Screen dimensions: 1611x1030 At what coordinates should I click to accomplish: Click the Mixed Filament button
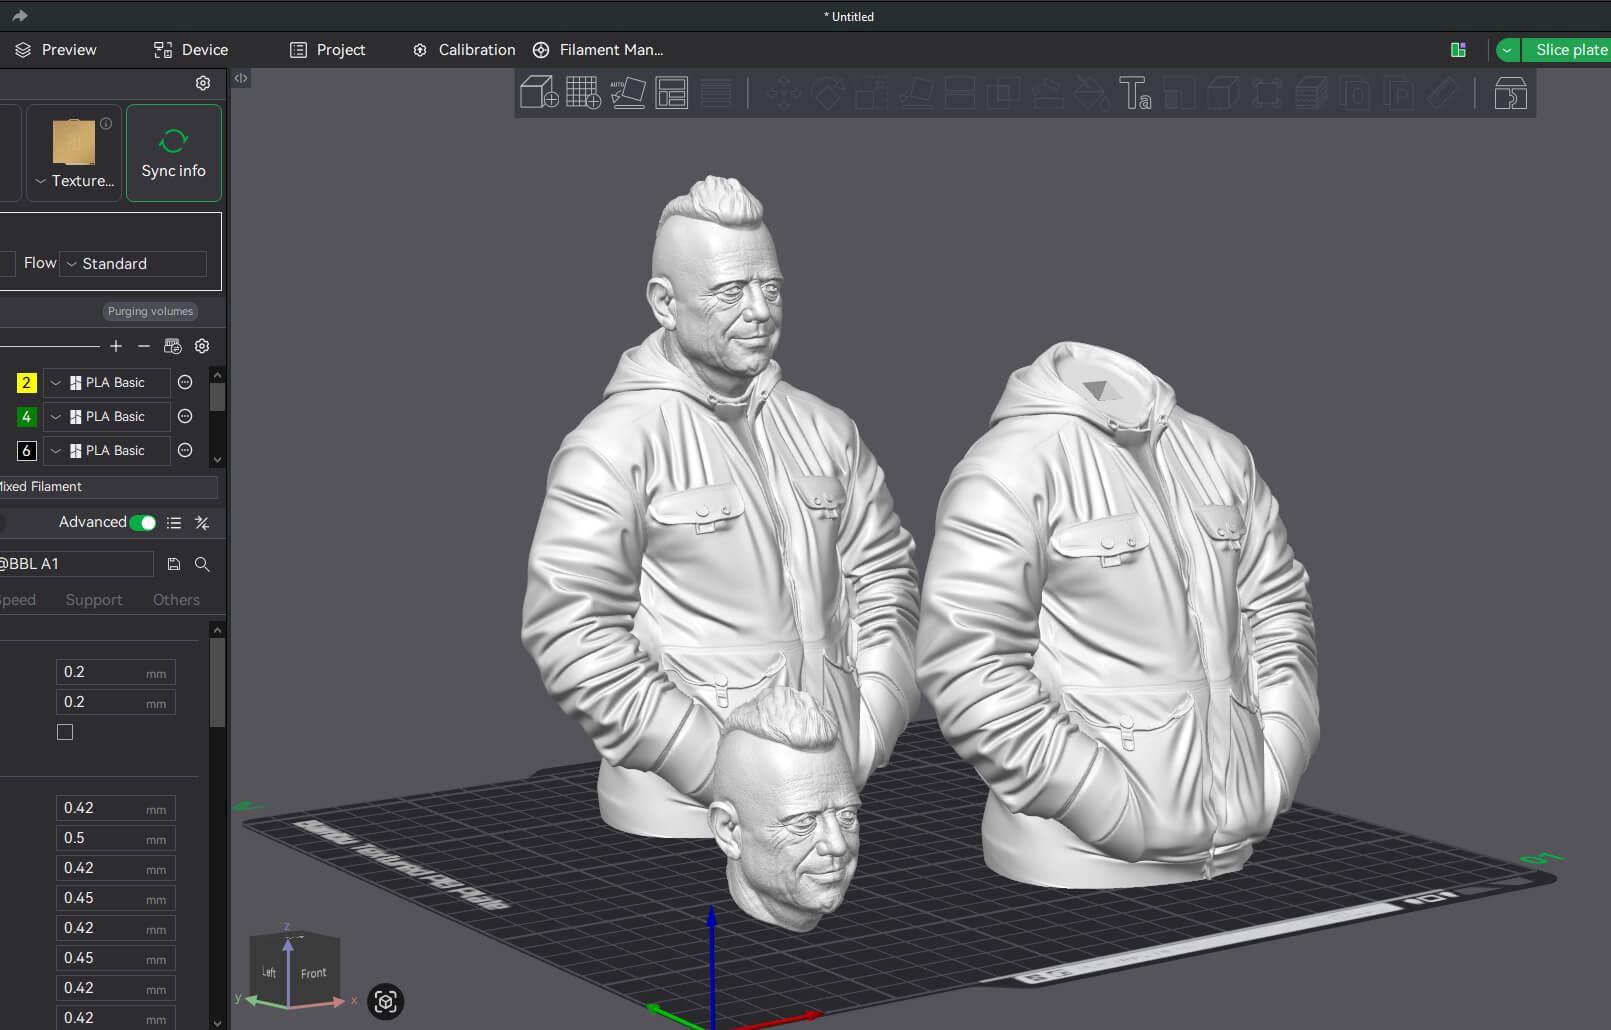pos(108,487)
